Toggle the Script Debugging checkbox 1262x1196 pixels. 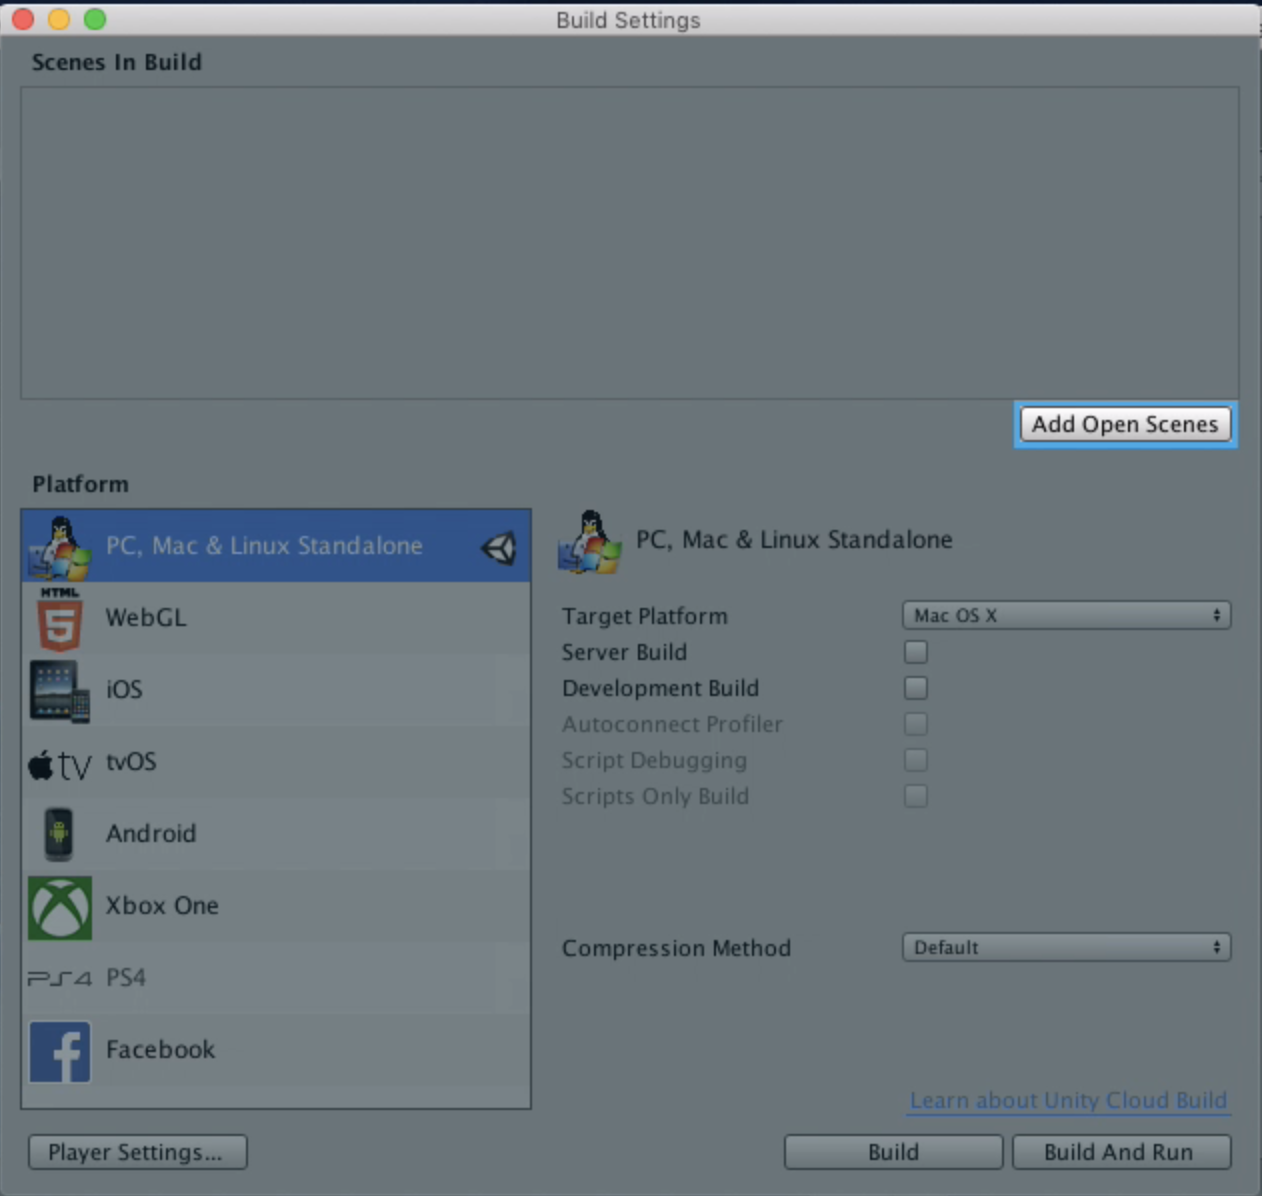pos(916,760)
